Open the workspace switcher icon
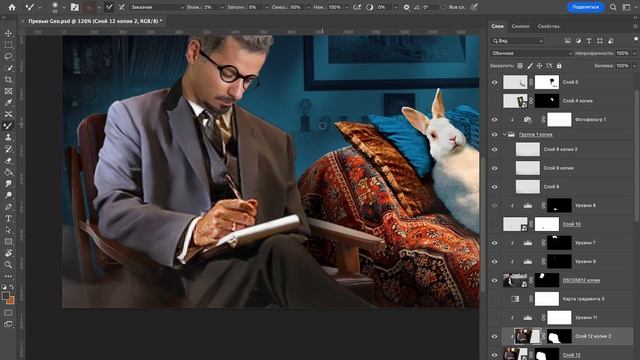The image size is (640, 360). [x=627, y=7]
